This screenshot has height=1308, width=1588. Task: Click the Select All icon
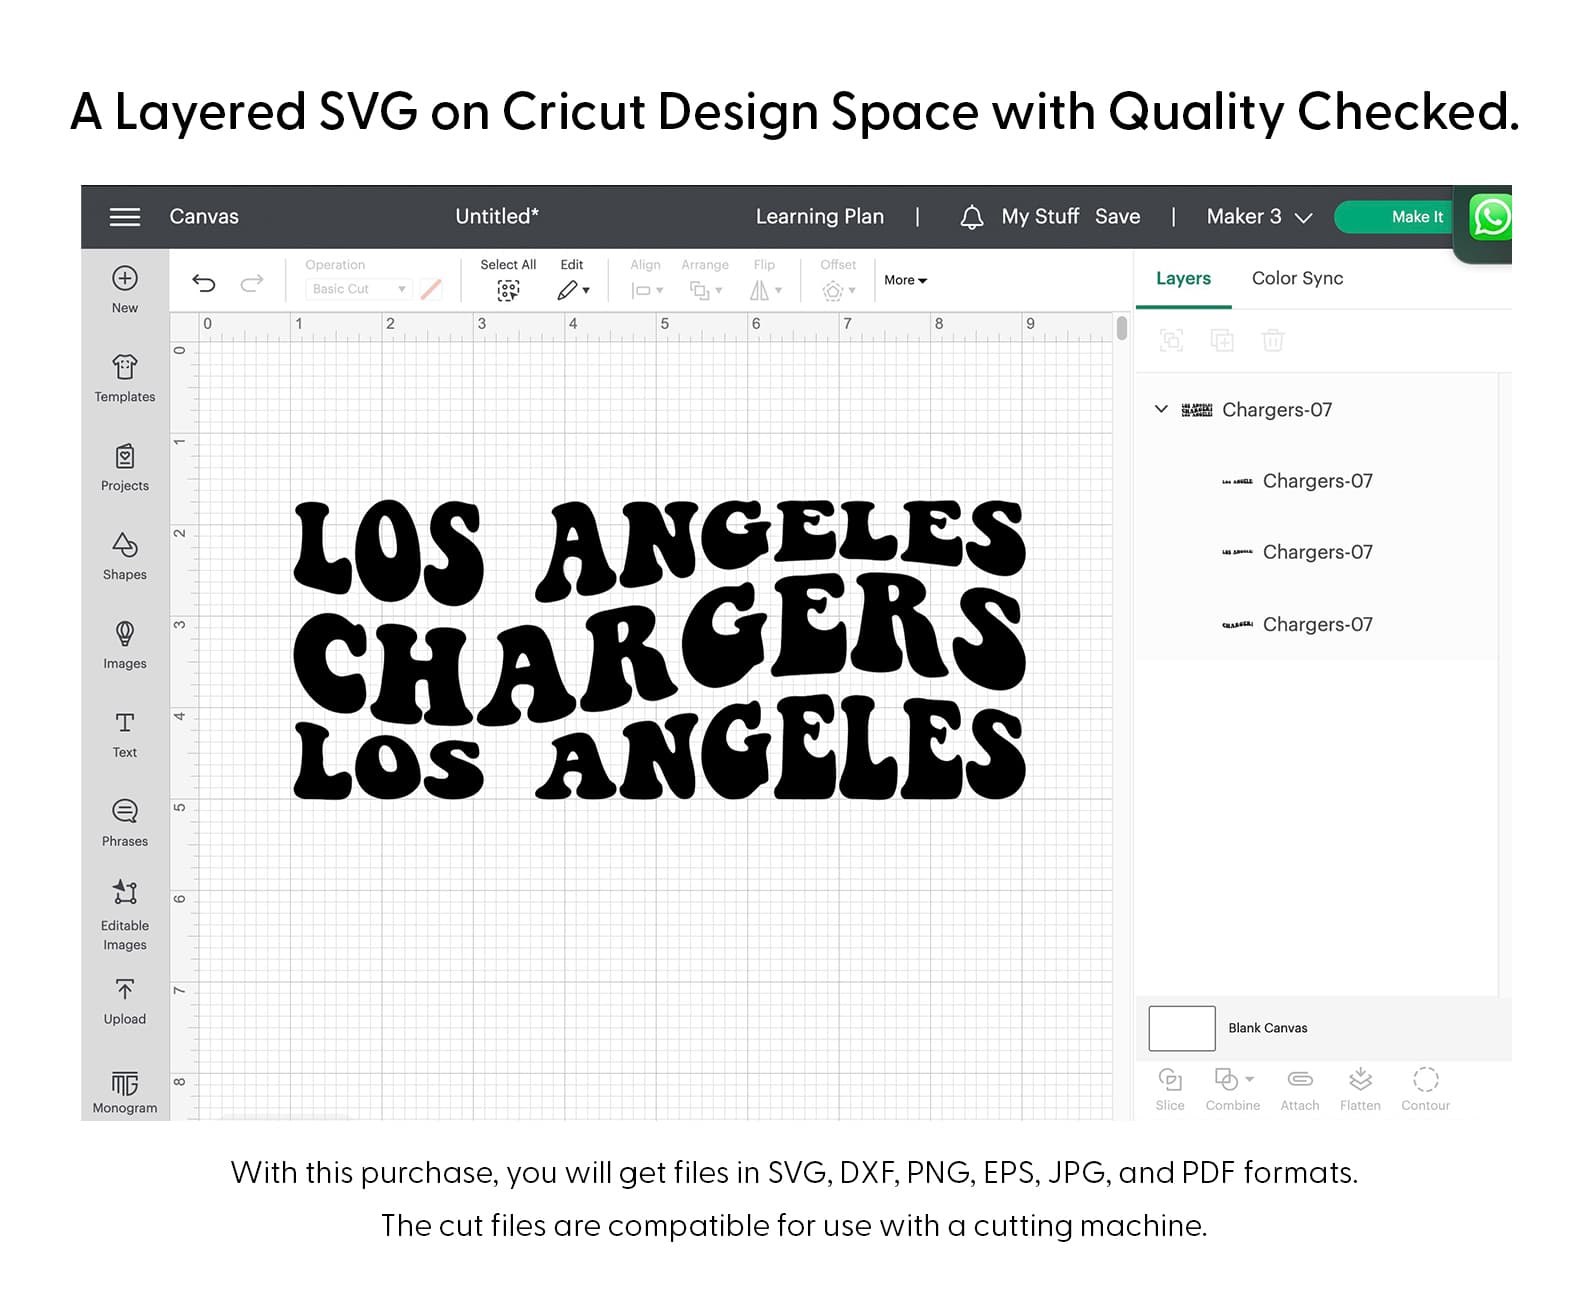pyautogui.click(x=508, y=291)
